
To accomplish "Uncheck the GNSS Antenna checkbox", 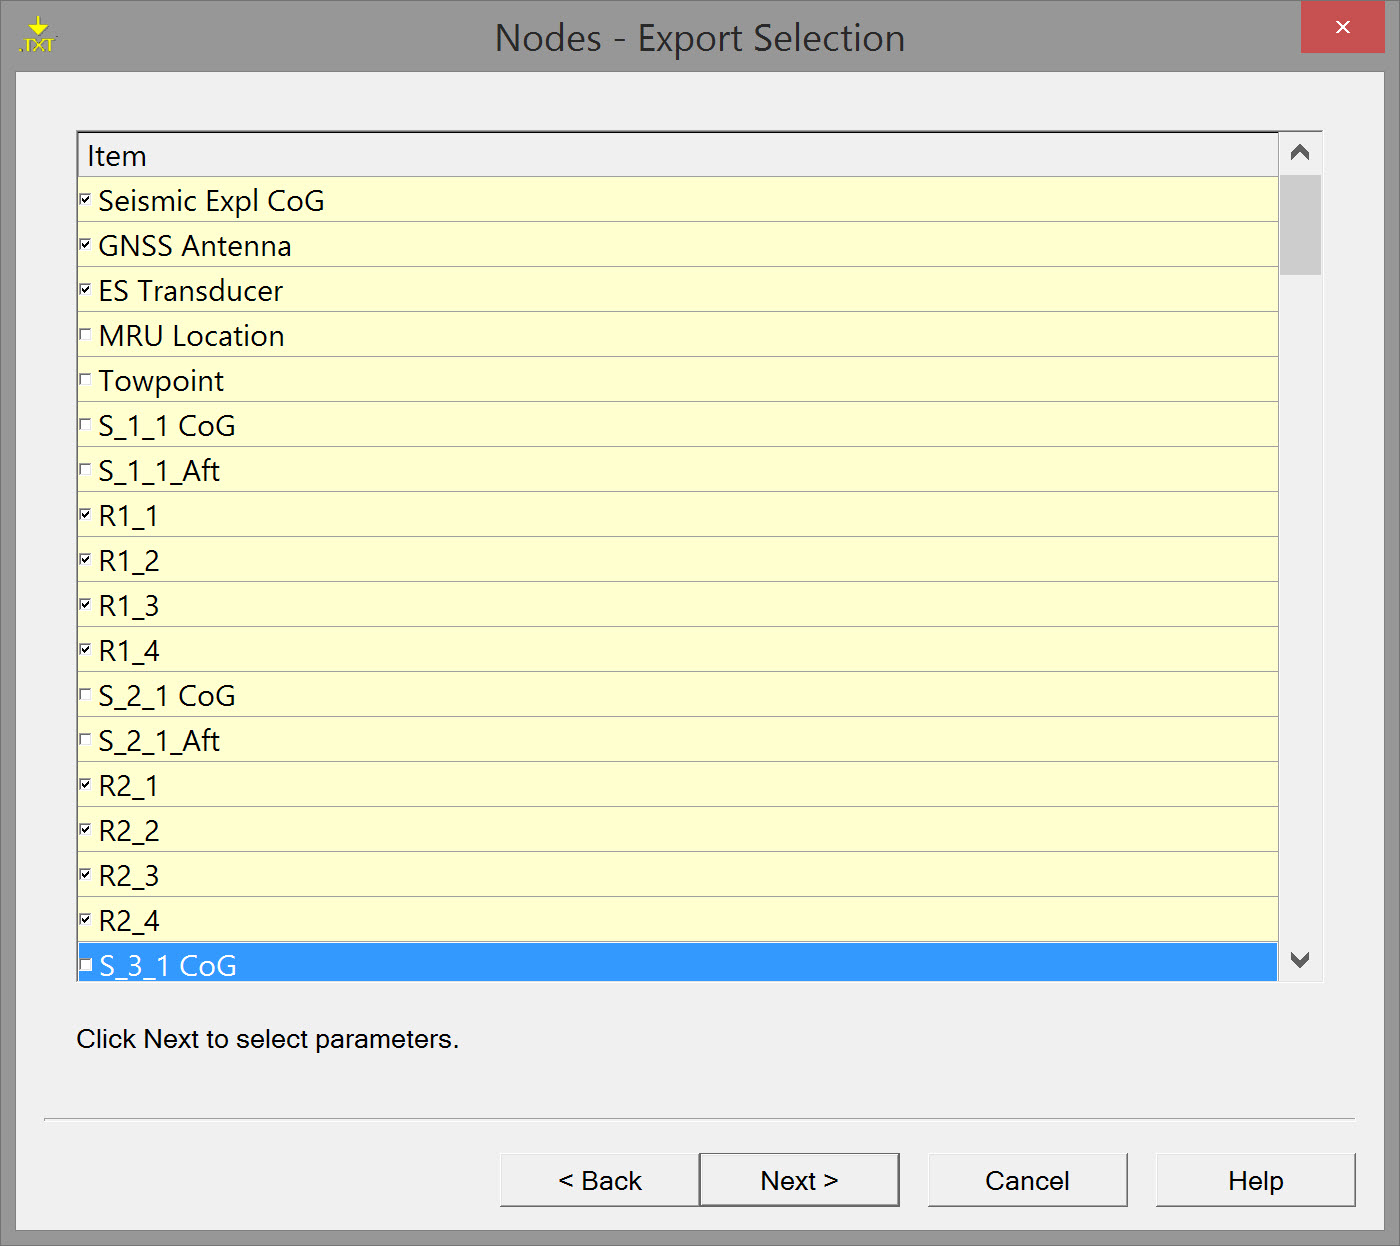I will point(85,245).
